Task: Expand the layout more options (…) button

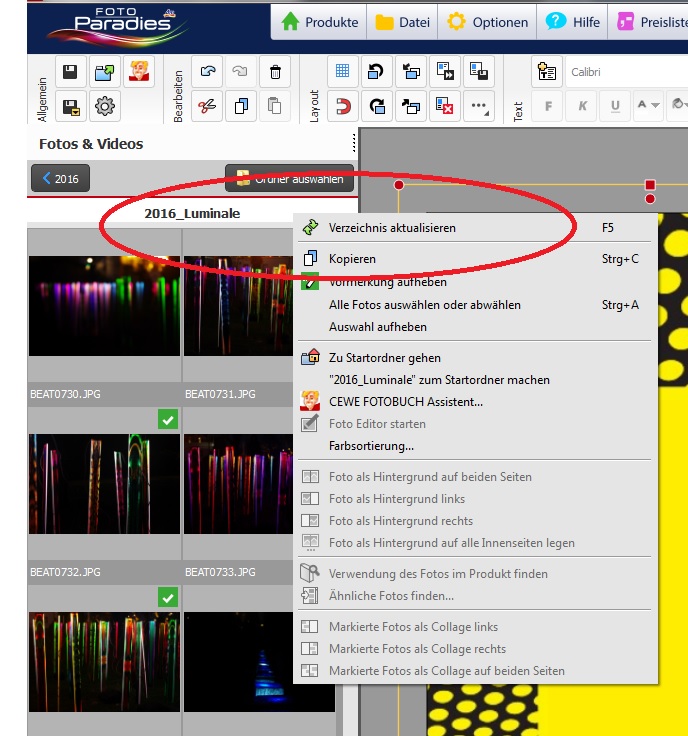Action: (x=479, y=105)
